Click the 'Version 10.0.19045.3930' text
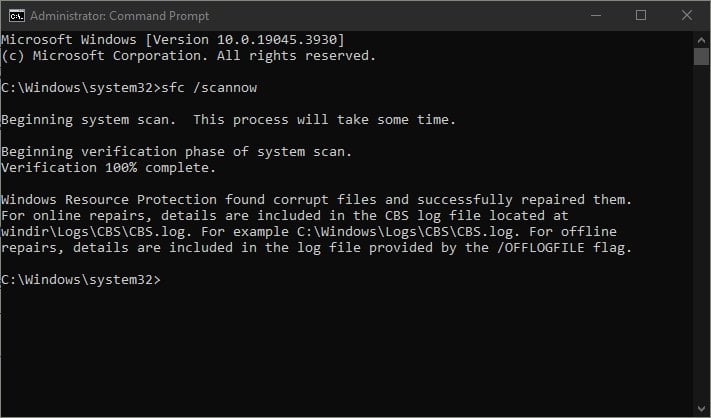711x418 pixels. (x=245, y=39)
